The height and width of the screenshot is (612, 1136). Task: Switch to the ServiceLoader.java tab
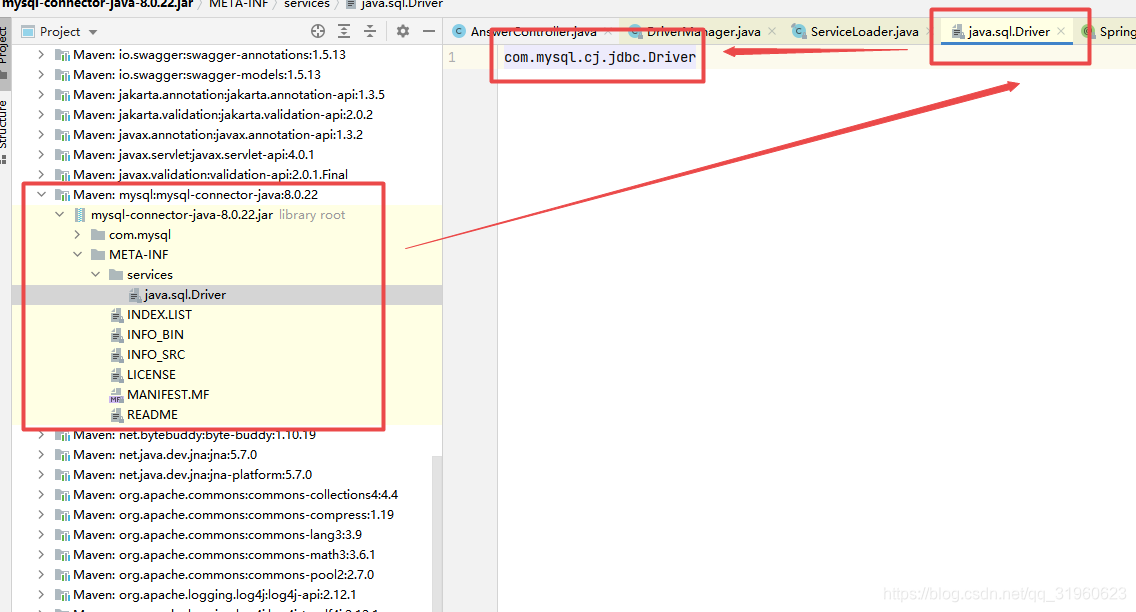pos(864,32)
